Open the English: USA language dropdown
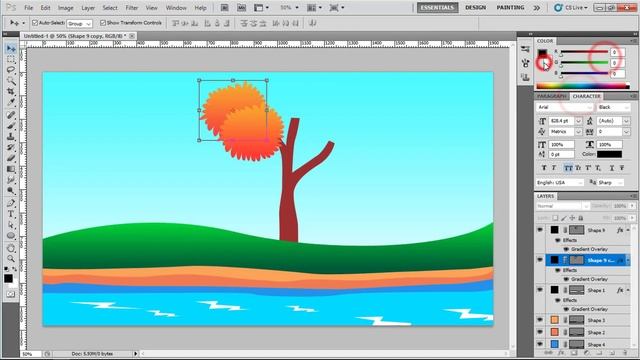640x360 pixels. tap(560, 183)
